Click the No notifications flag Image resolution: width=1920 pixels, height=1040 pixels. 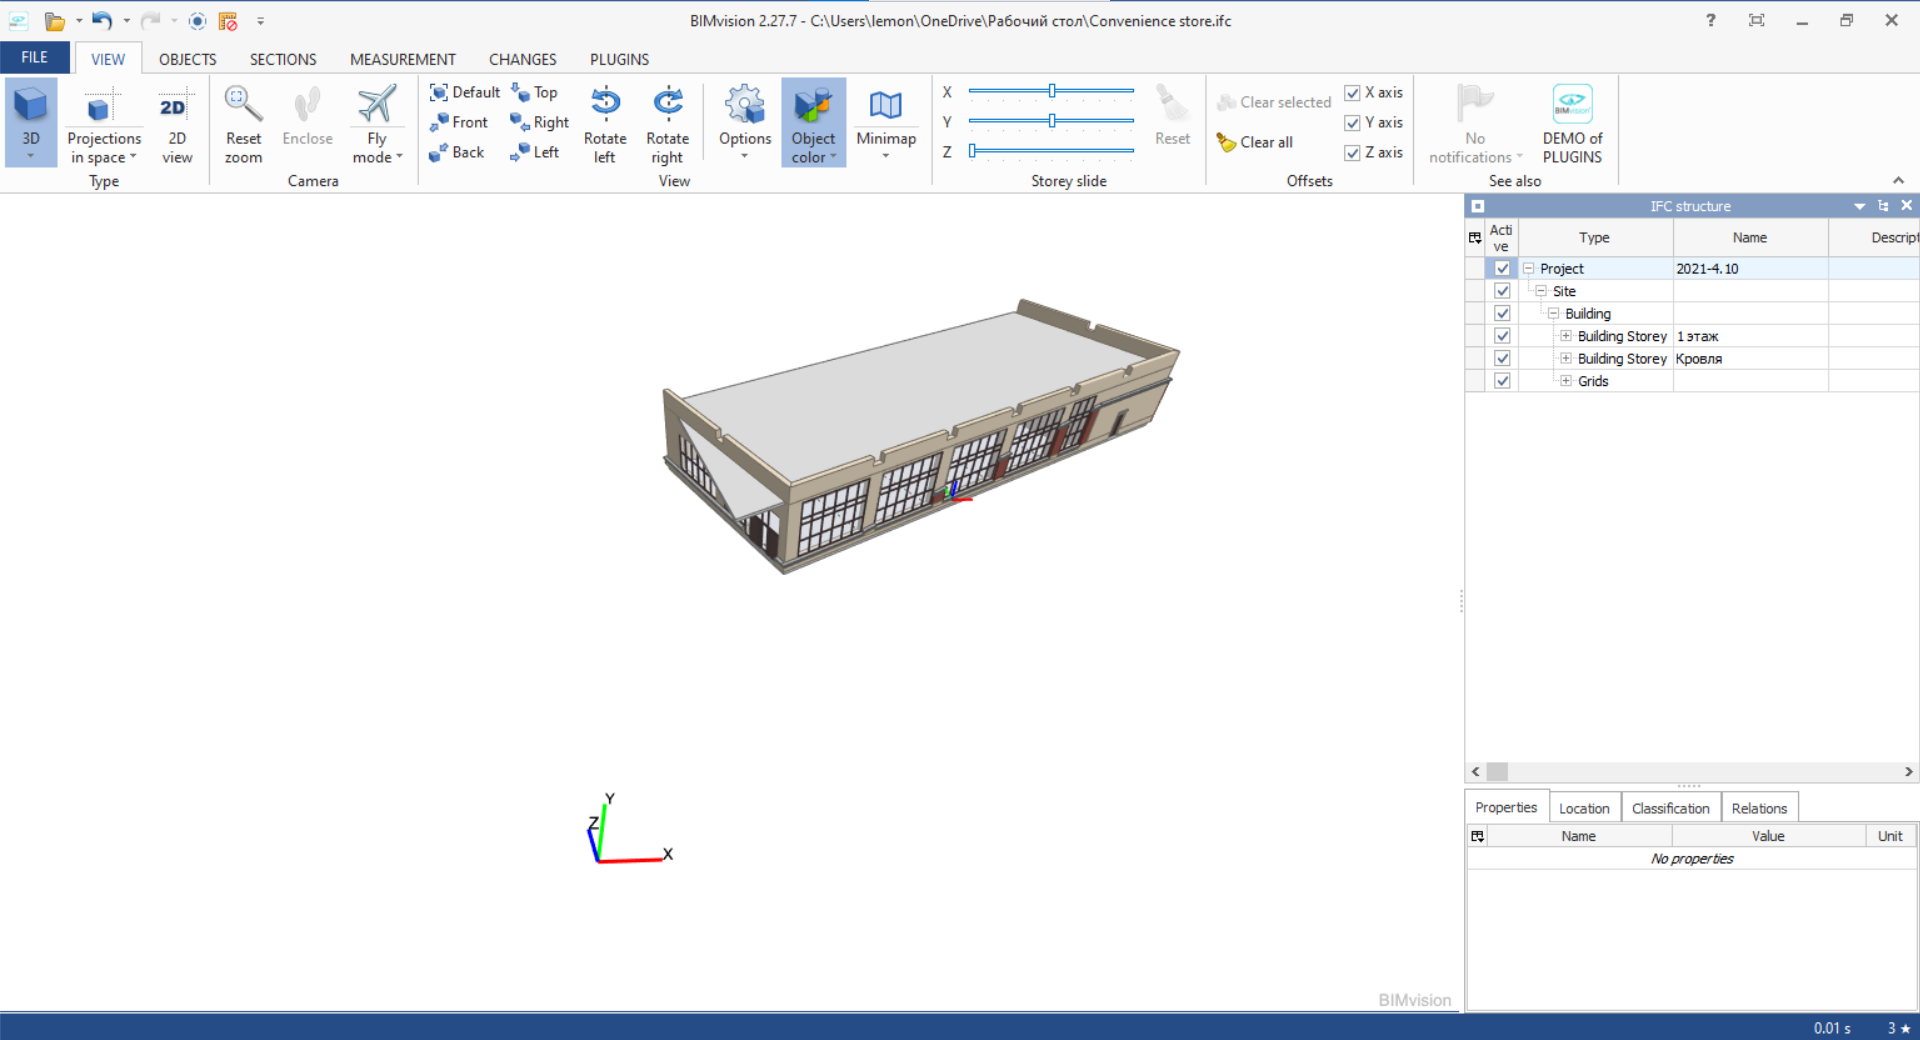coord(1475,124)
